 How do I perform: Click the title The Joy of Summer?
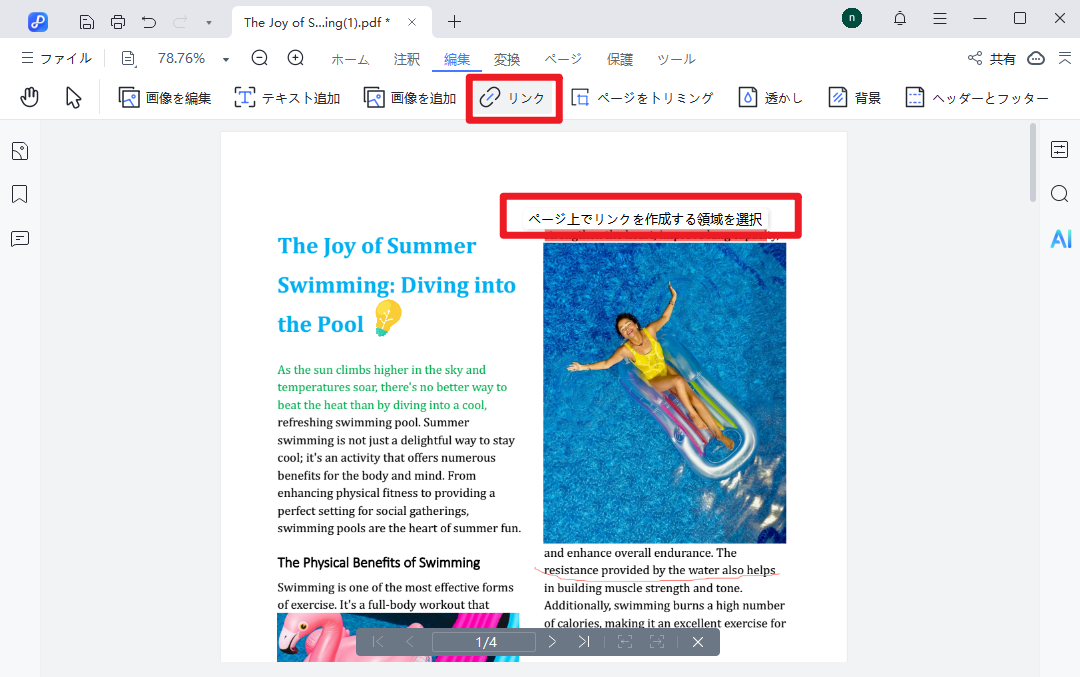377,246
